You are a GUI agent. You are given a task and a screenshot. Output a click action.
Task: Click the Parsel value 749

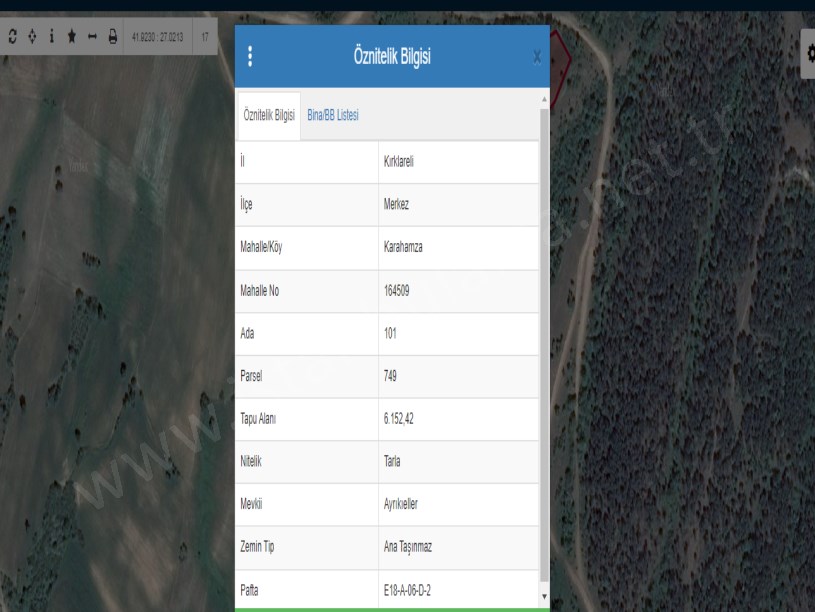(391, 376)
